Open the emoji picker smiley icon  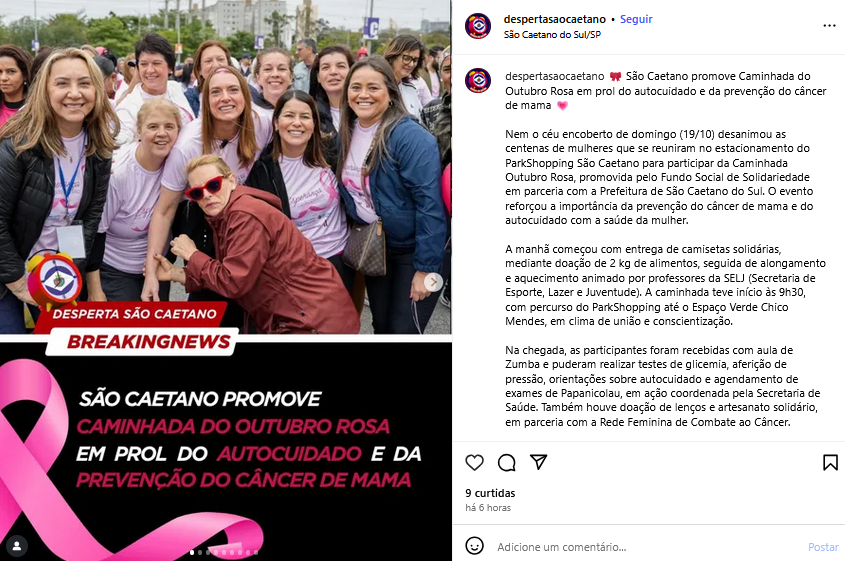pyautogui.click(x=474, y=546)
